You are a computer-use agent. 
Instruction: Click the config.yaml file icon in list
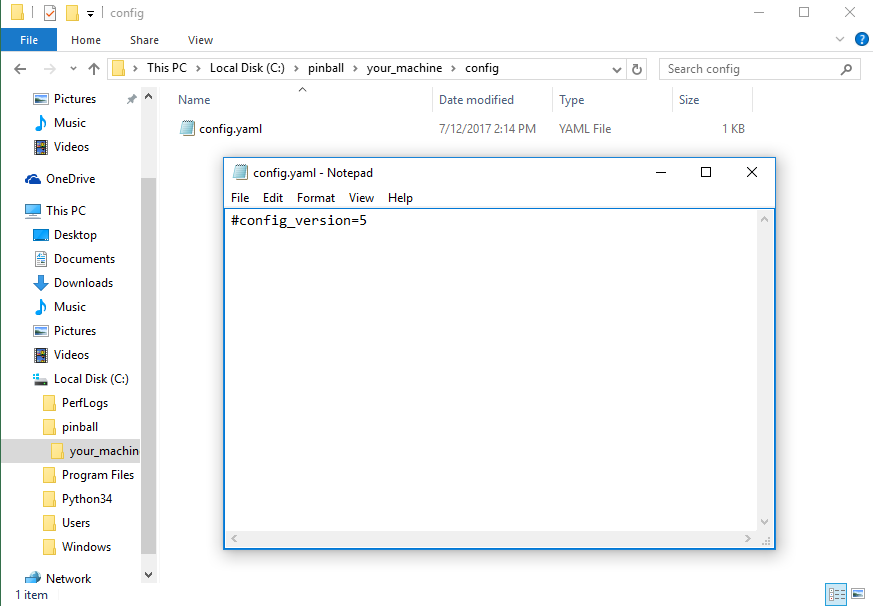pyautogui.click(x=187, y=128)
